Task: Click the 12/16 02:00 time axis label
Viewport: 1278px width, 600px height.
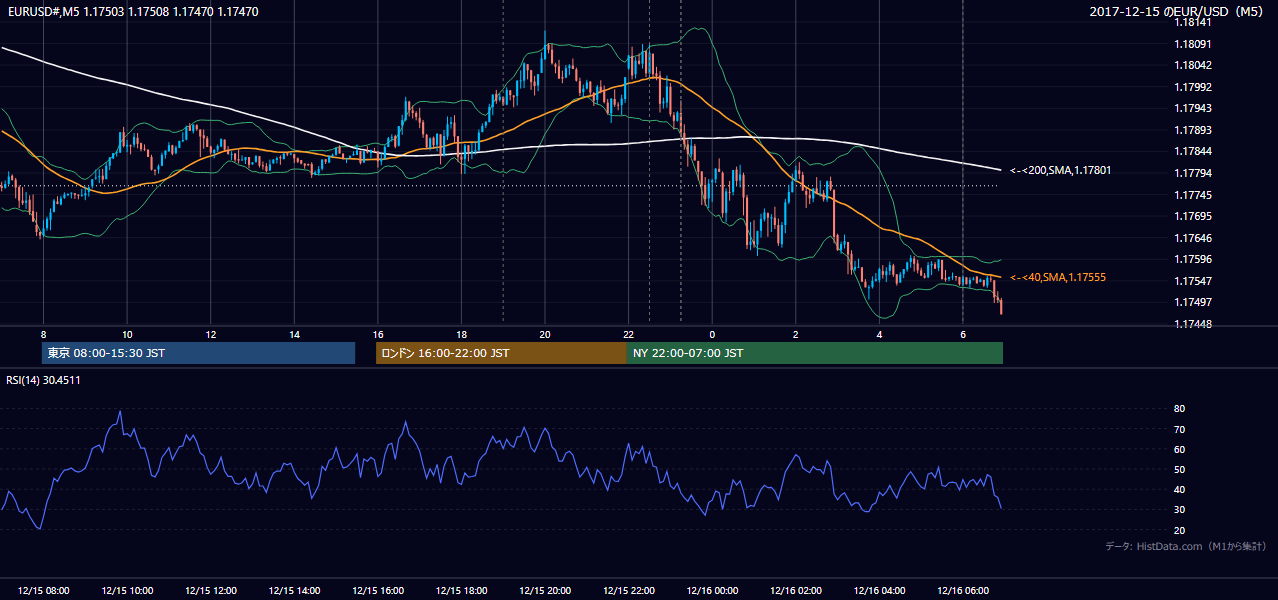Action: click(796, 591)
